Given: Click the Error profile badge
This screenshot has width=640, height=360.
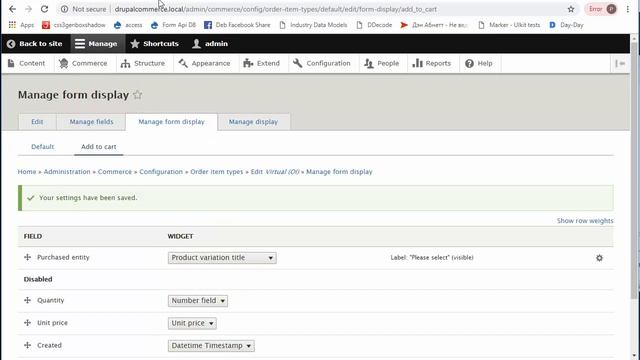Looking at the screenshot, I should coord(602,9).
